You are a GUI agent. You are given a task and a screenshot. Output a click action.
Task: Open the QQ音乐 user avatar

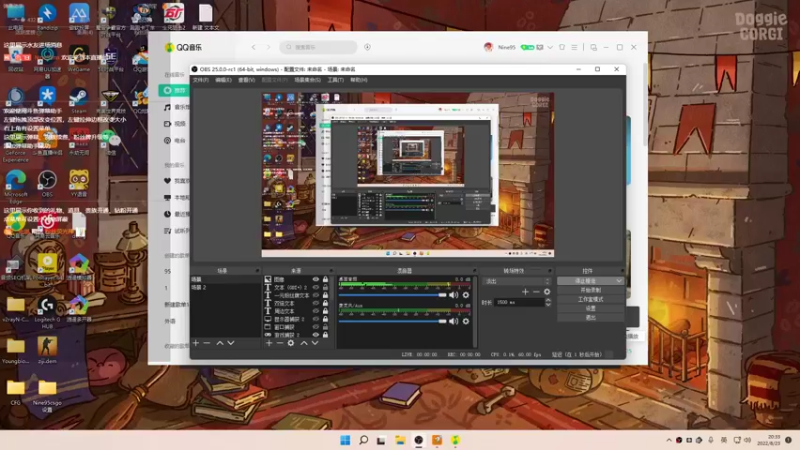point(488,47)
